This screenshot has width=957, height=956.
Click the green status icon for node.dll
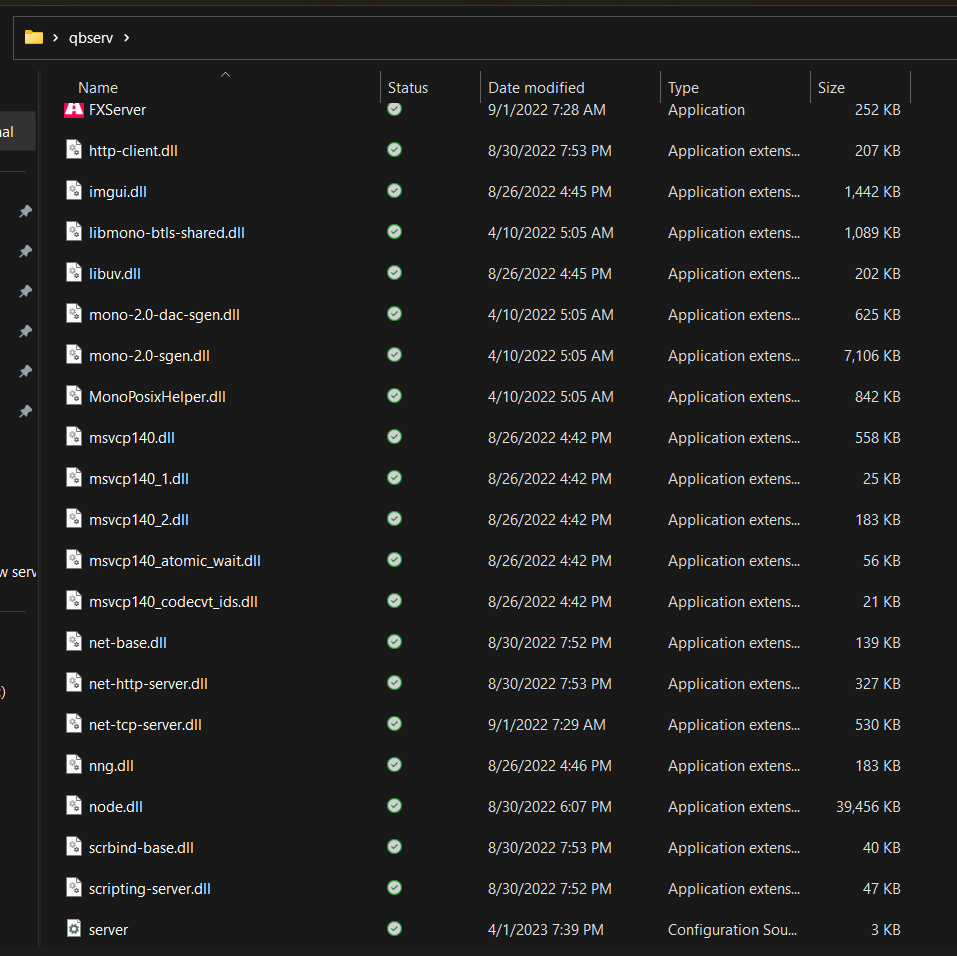(x=393, y=806)
